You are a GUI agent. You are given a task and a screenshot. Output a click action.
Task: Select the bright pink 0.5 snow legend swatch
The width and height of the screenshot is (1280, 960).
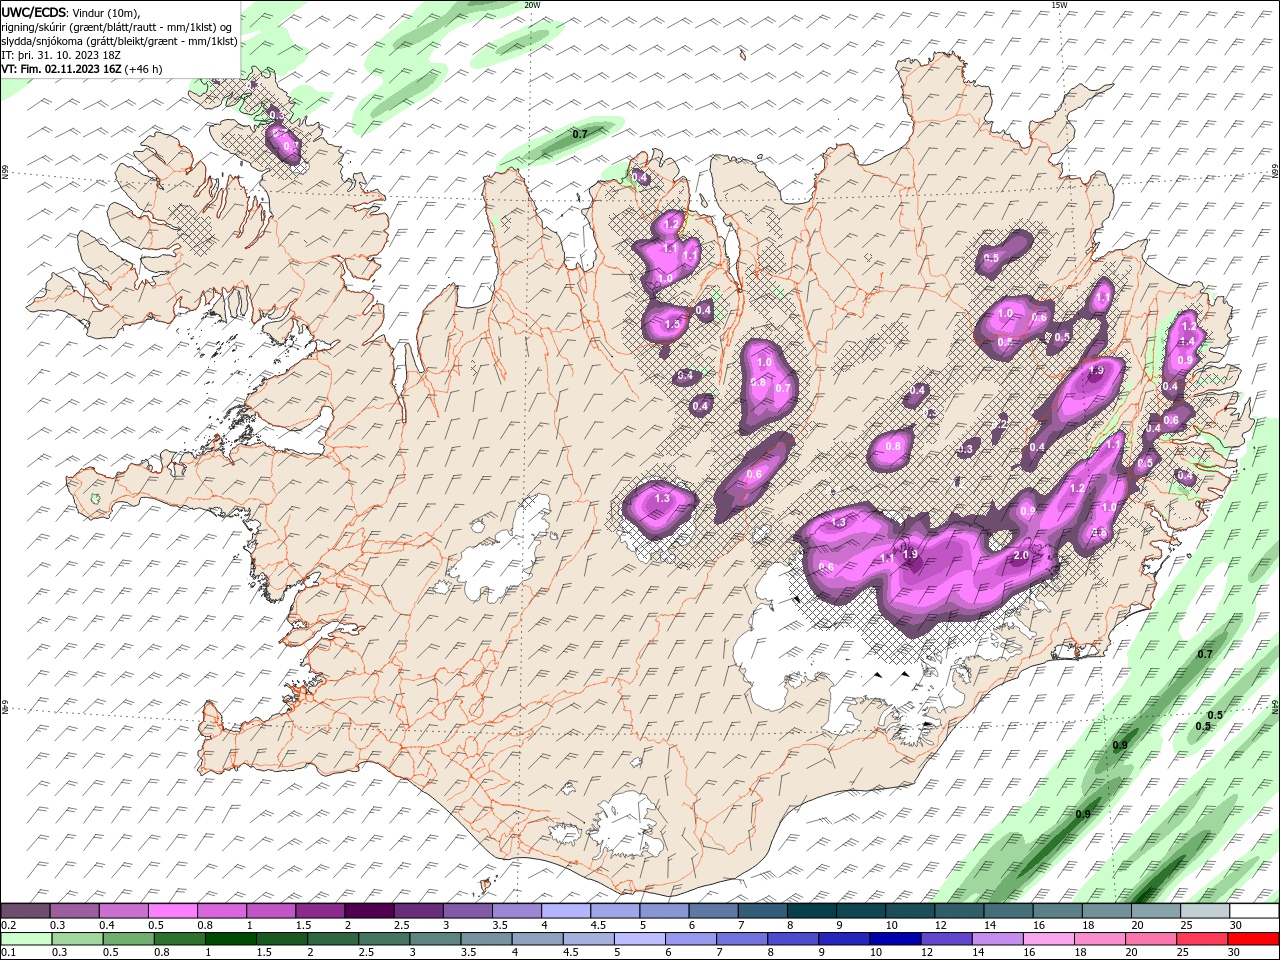pos(172,911)
